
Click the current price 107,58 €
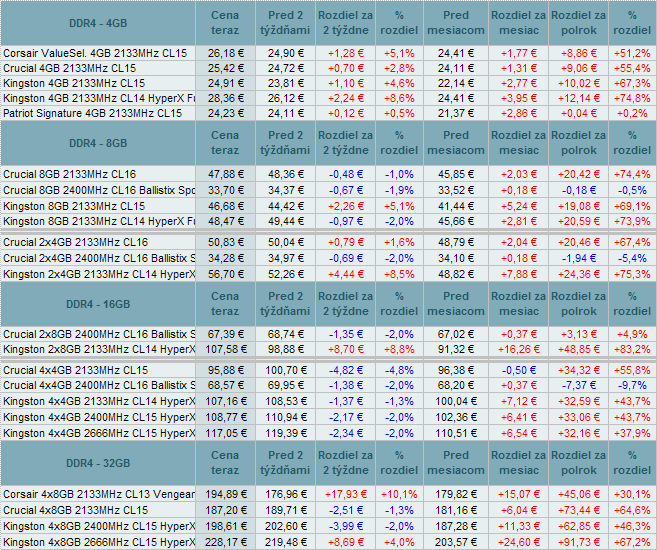(x=226, y=349)
